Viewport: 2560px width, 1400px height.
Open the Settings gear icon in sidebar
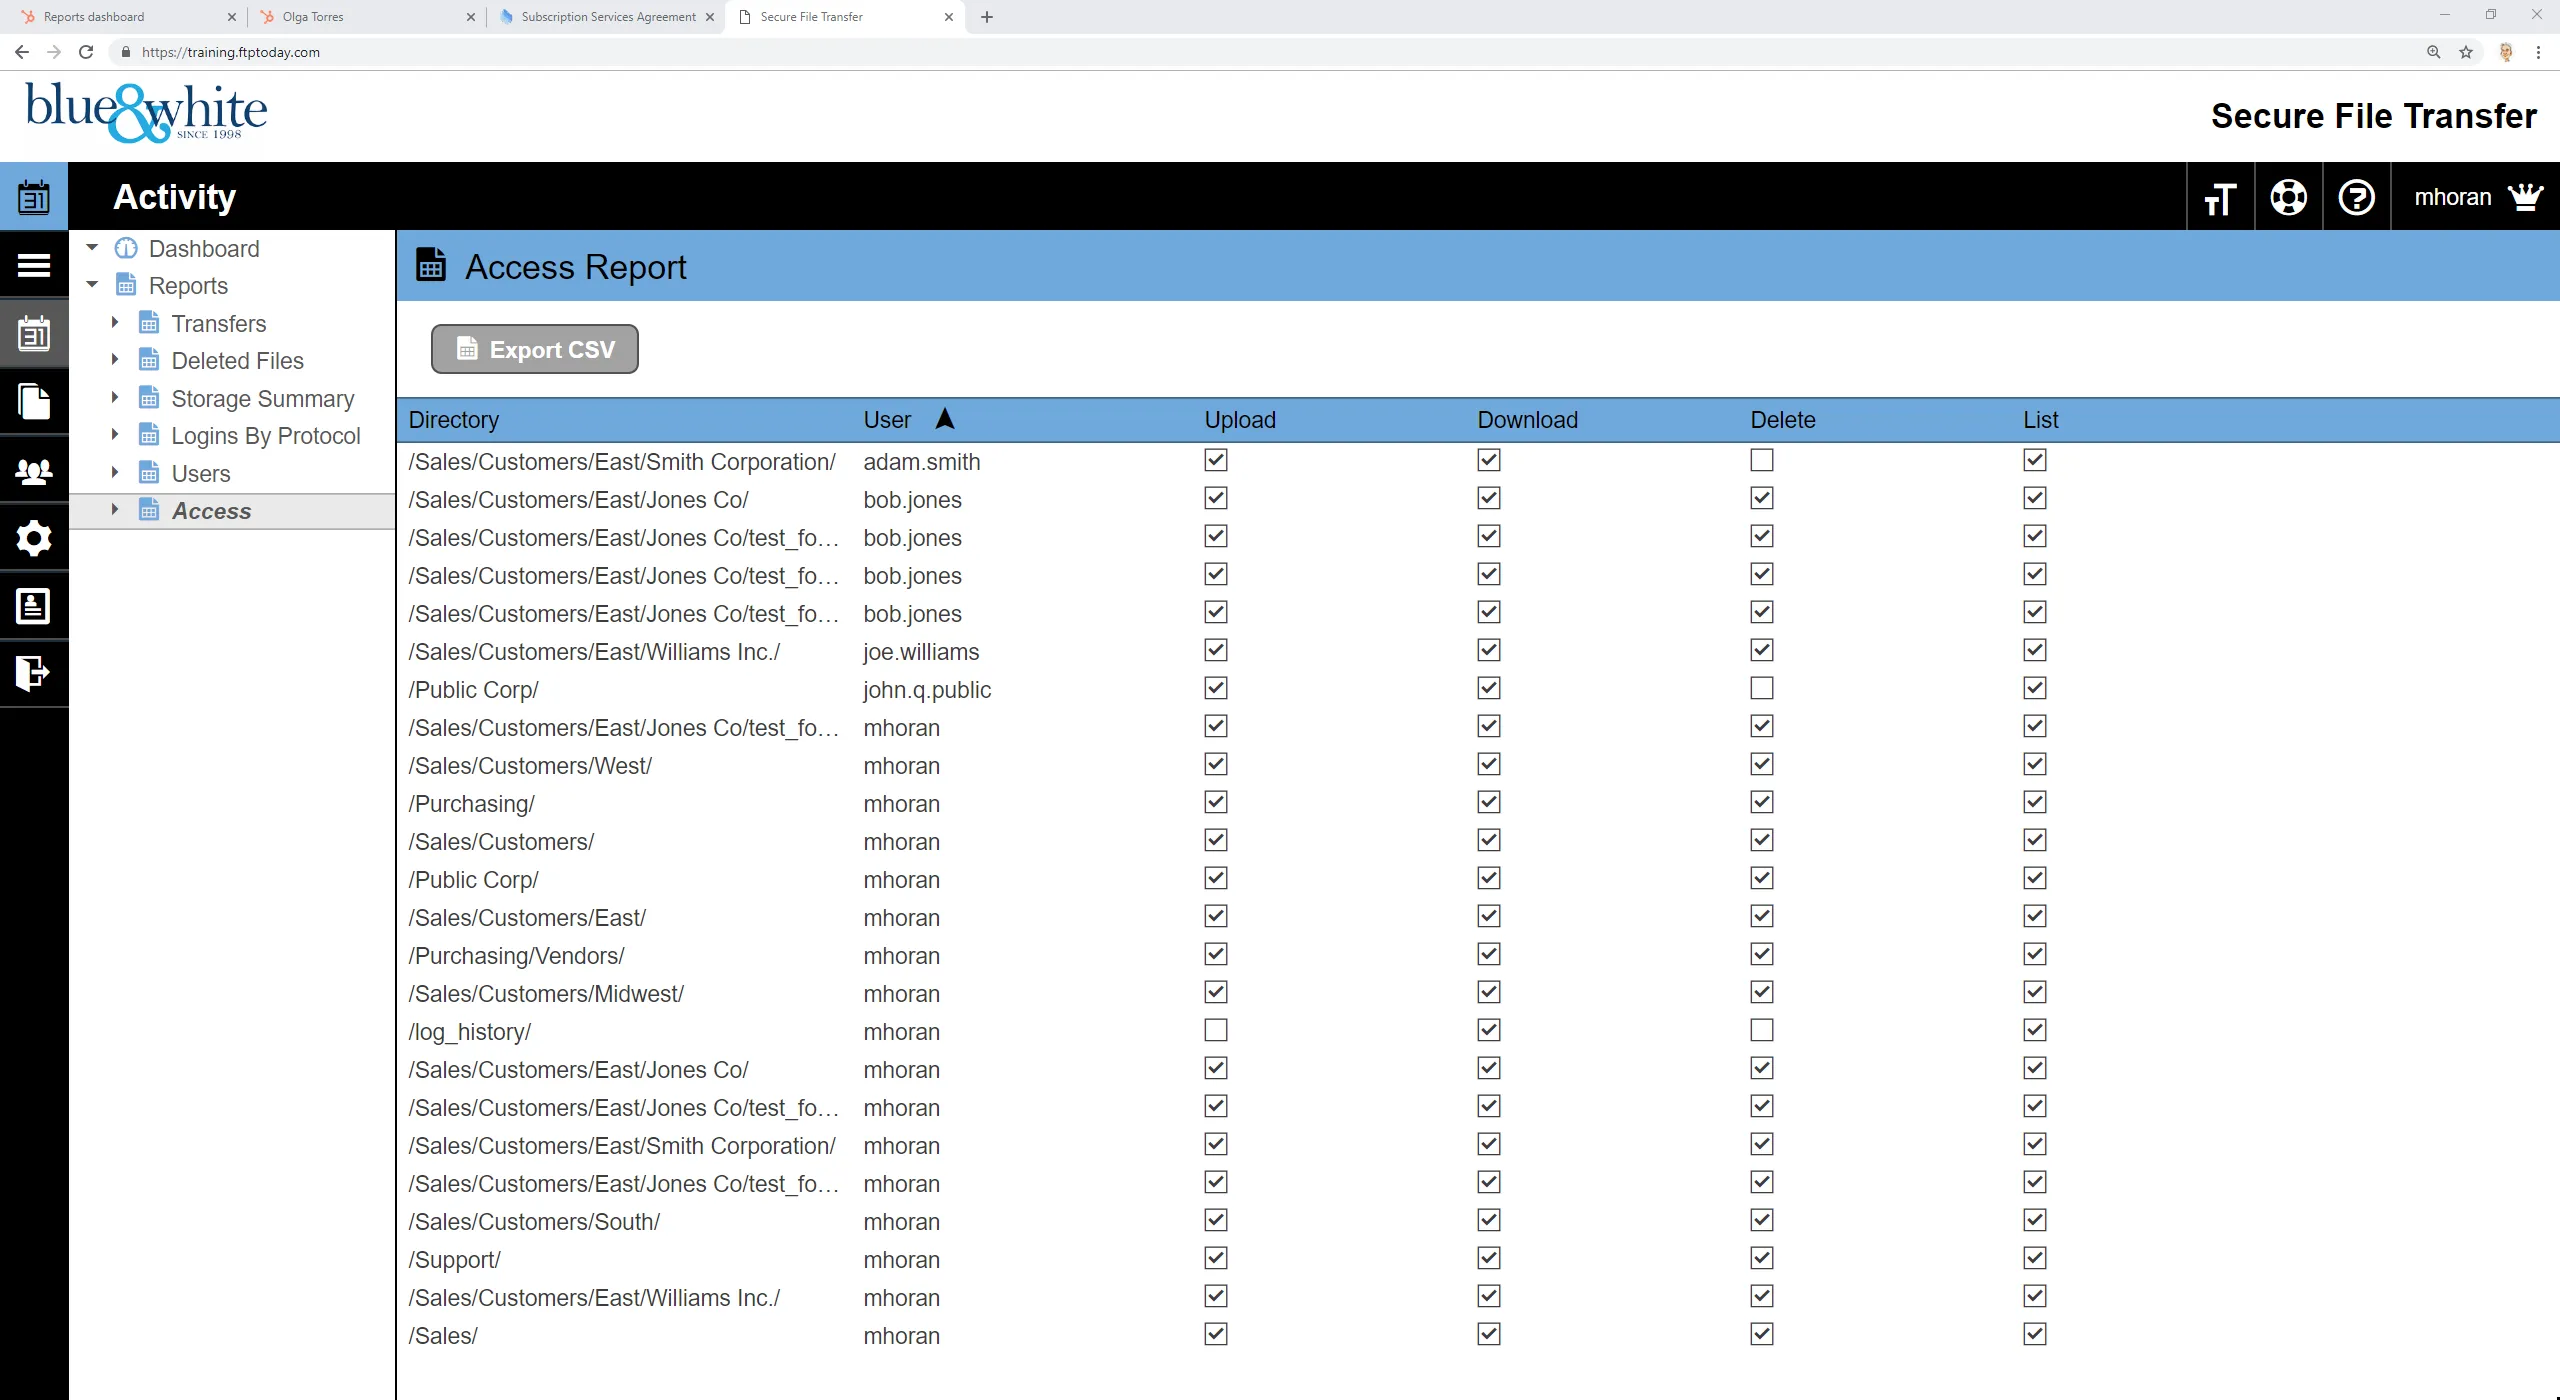click(34, 538)
